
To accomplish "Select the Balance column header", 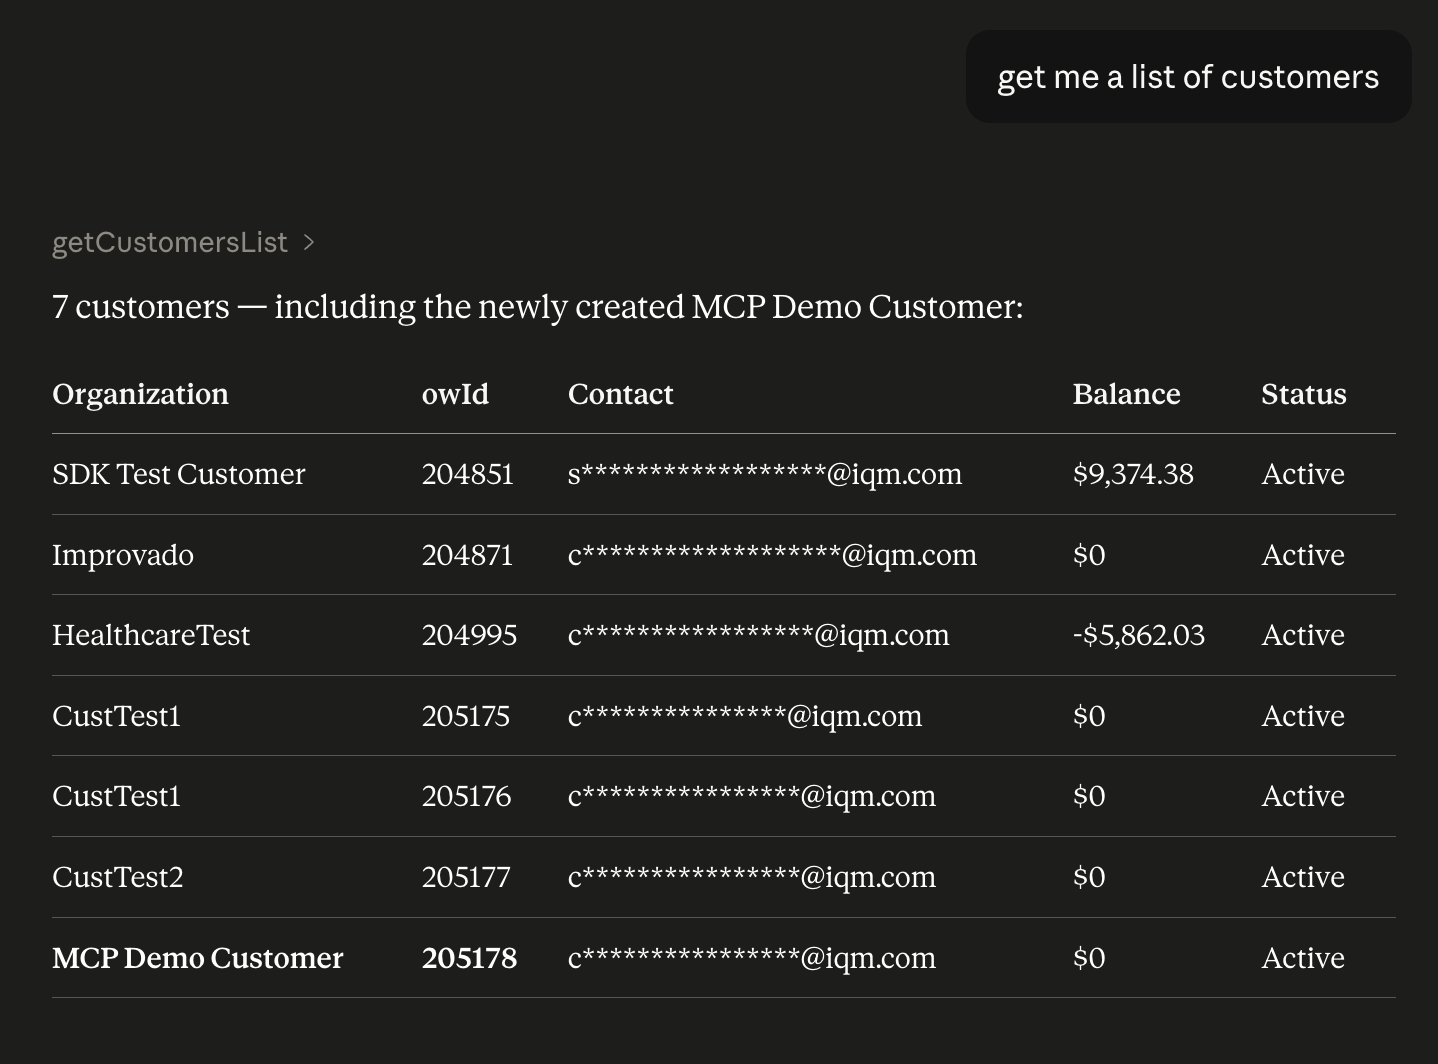I will (x=1126, y=394).
